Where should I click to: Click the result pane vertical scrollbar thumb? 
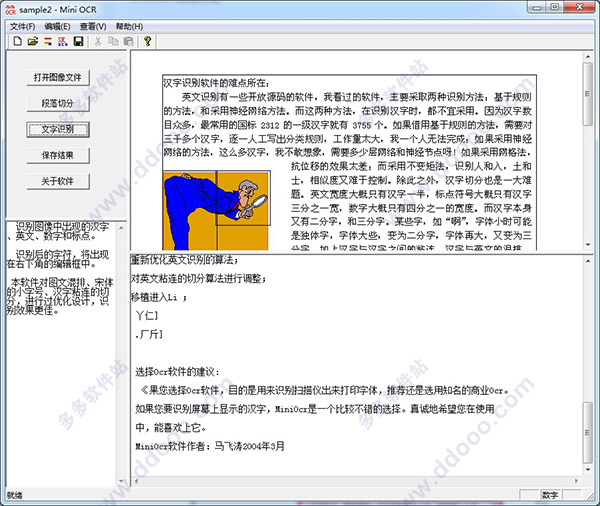point(588,433)
